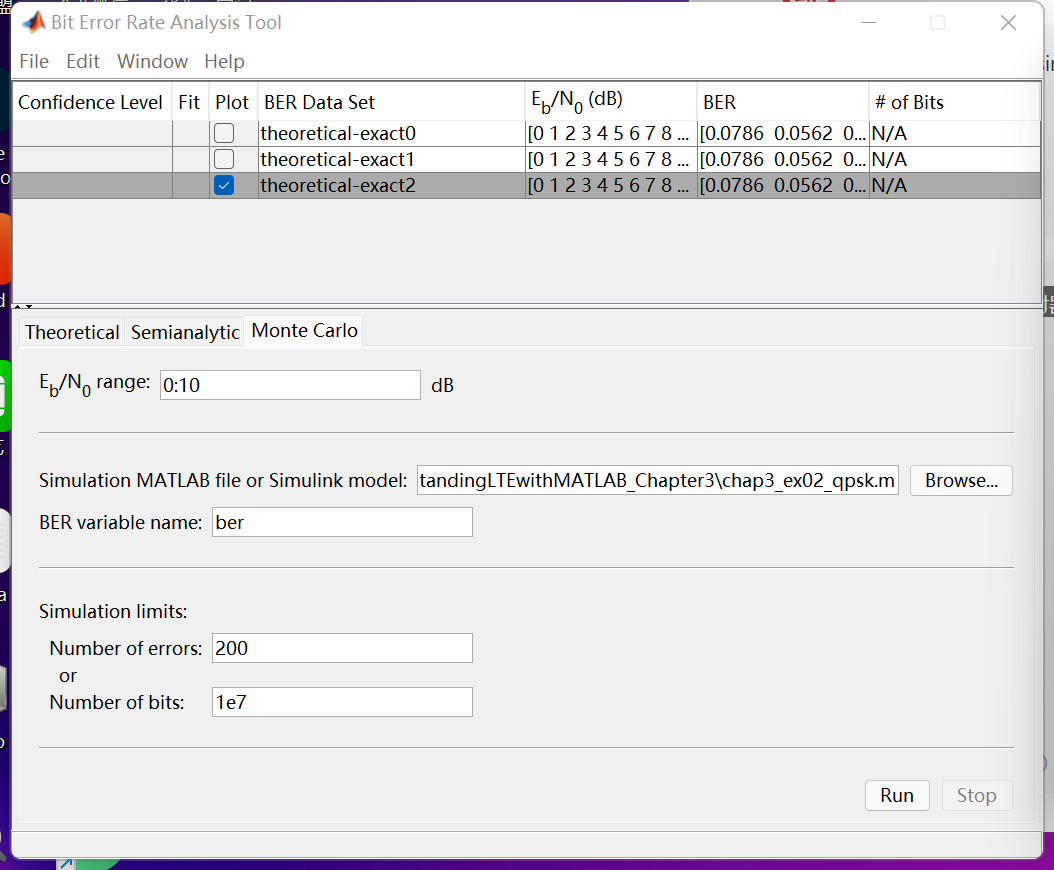Switch to the Semianalytic tab
The width and height of the screenshot is (1054, 870).
(x=185, y=332)
